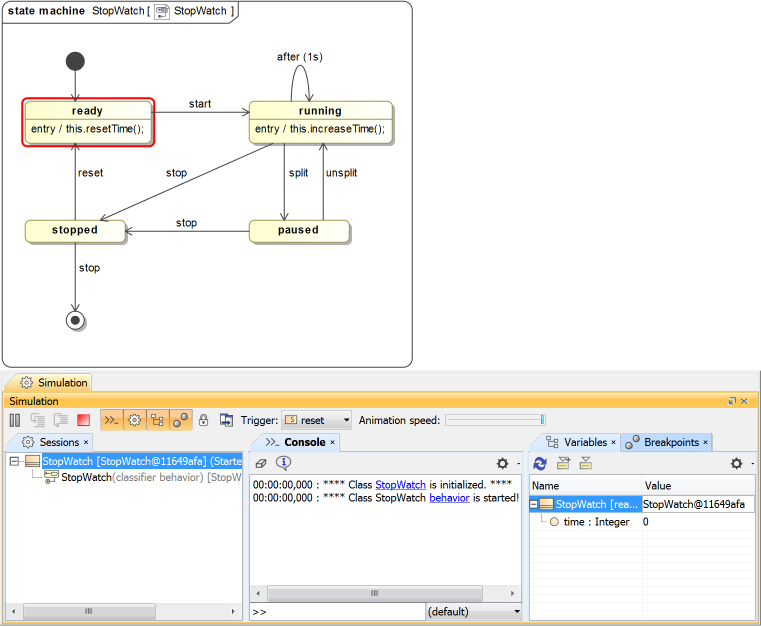Open the Console panel gear options
The width and height of the screenshot is (761, 627).
tap(503, 464)
